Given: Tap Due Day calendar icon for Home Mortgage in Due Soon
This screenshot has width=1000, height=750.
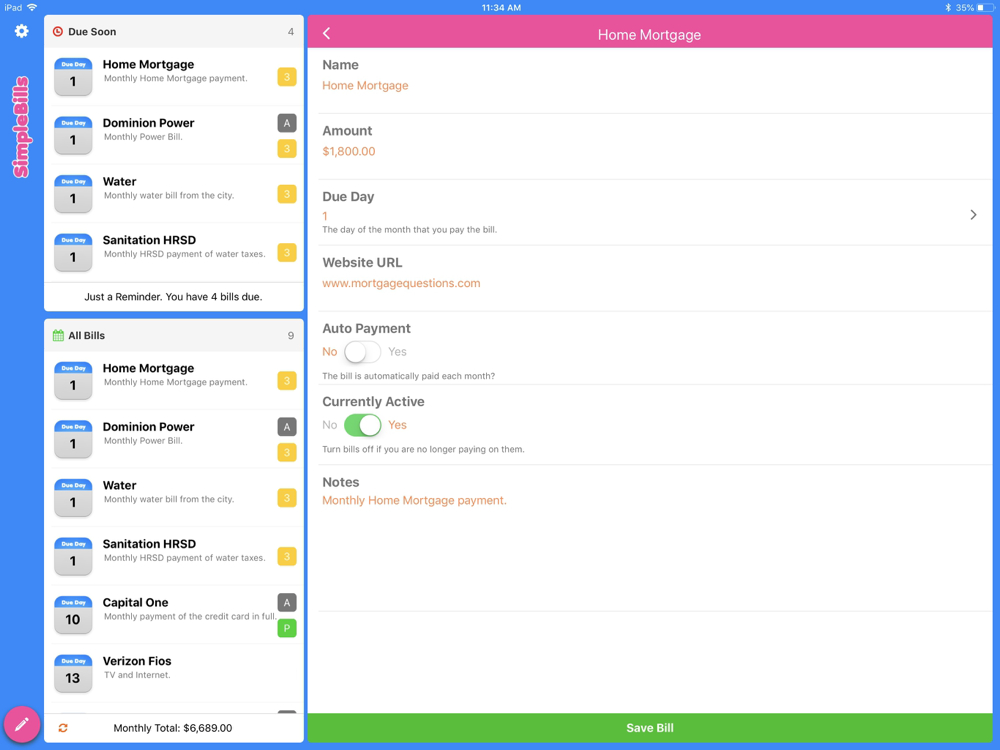Looking at the screenshot, I should pos(73,77).
